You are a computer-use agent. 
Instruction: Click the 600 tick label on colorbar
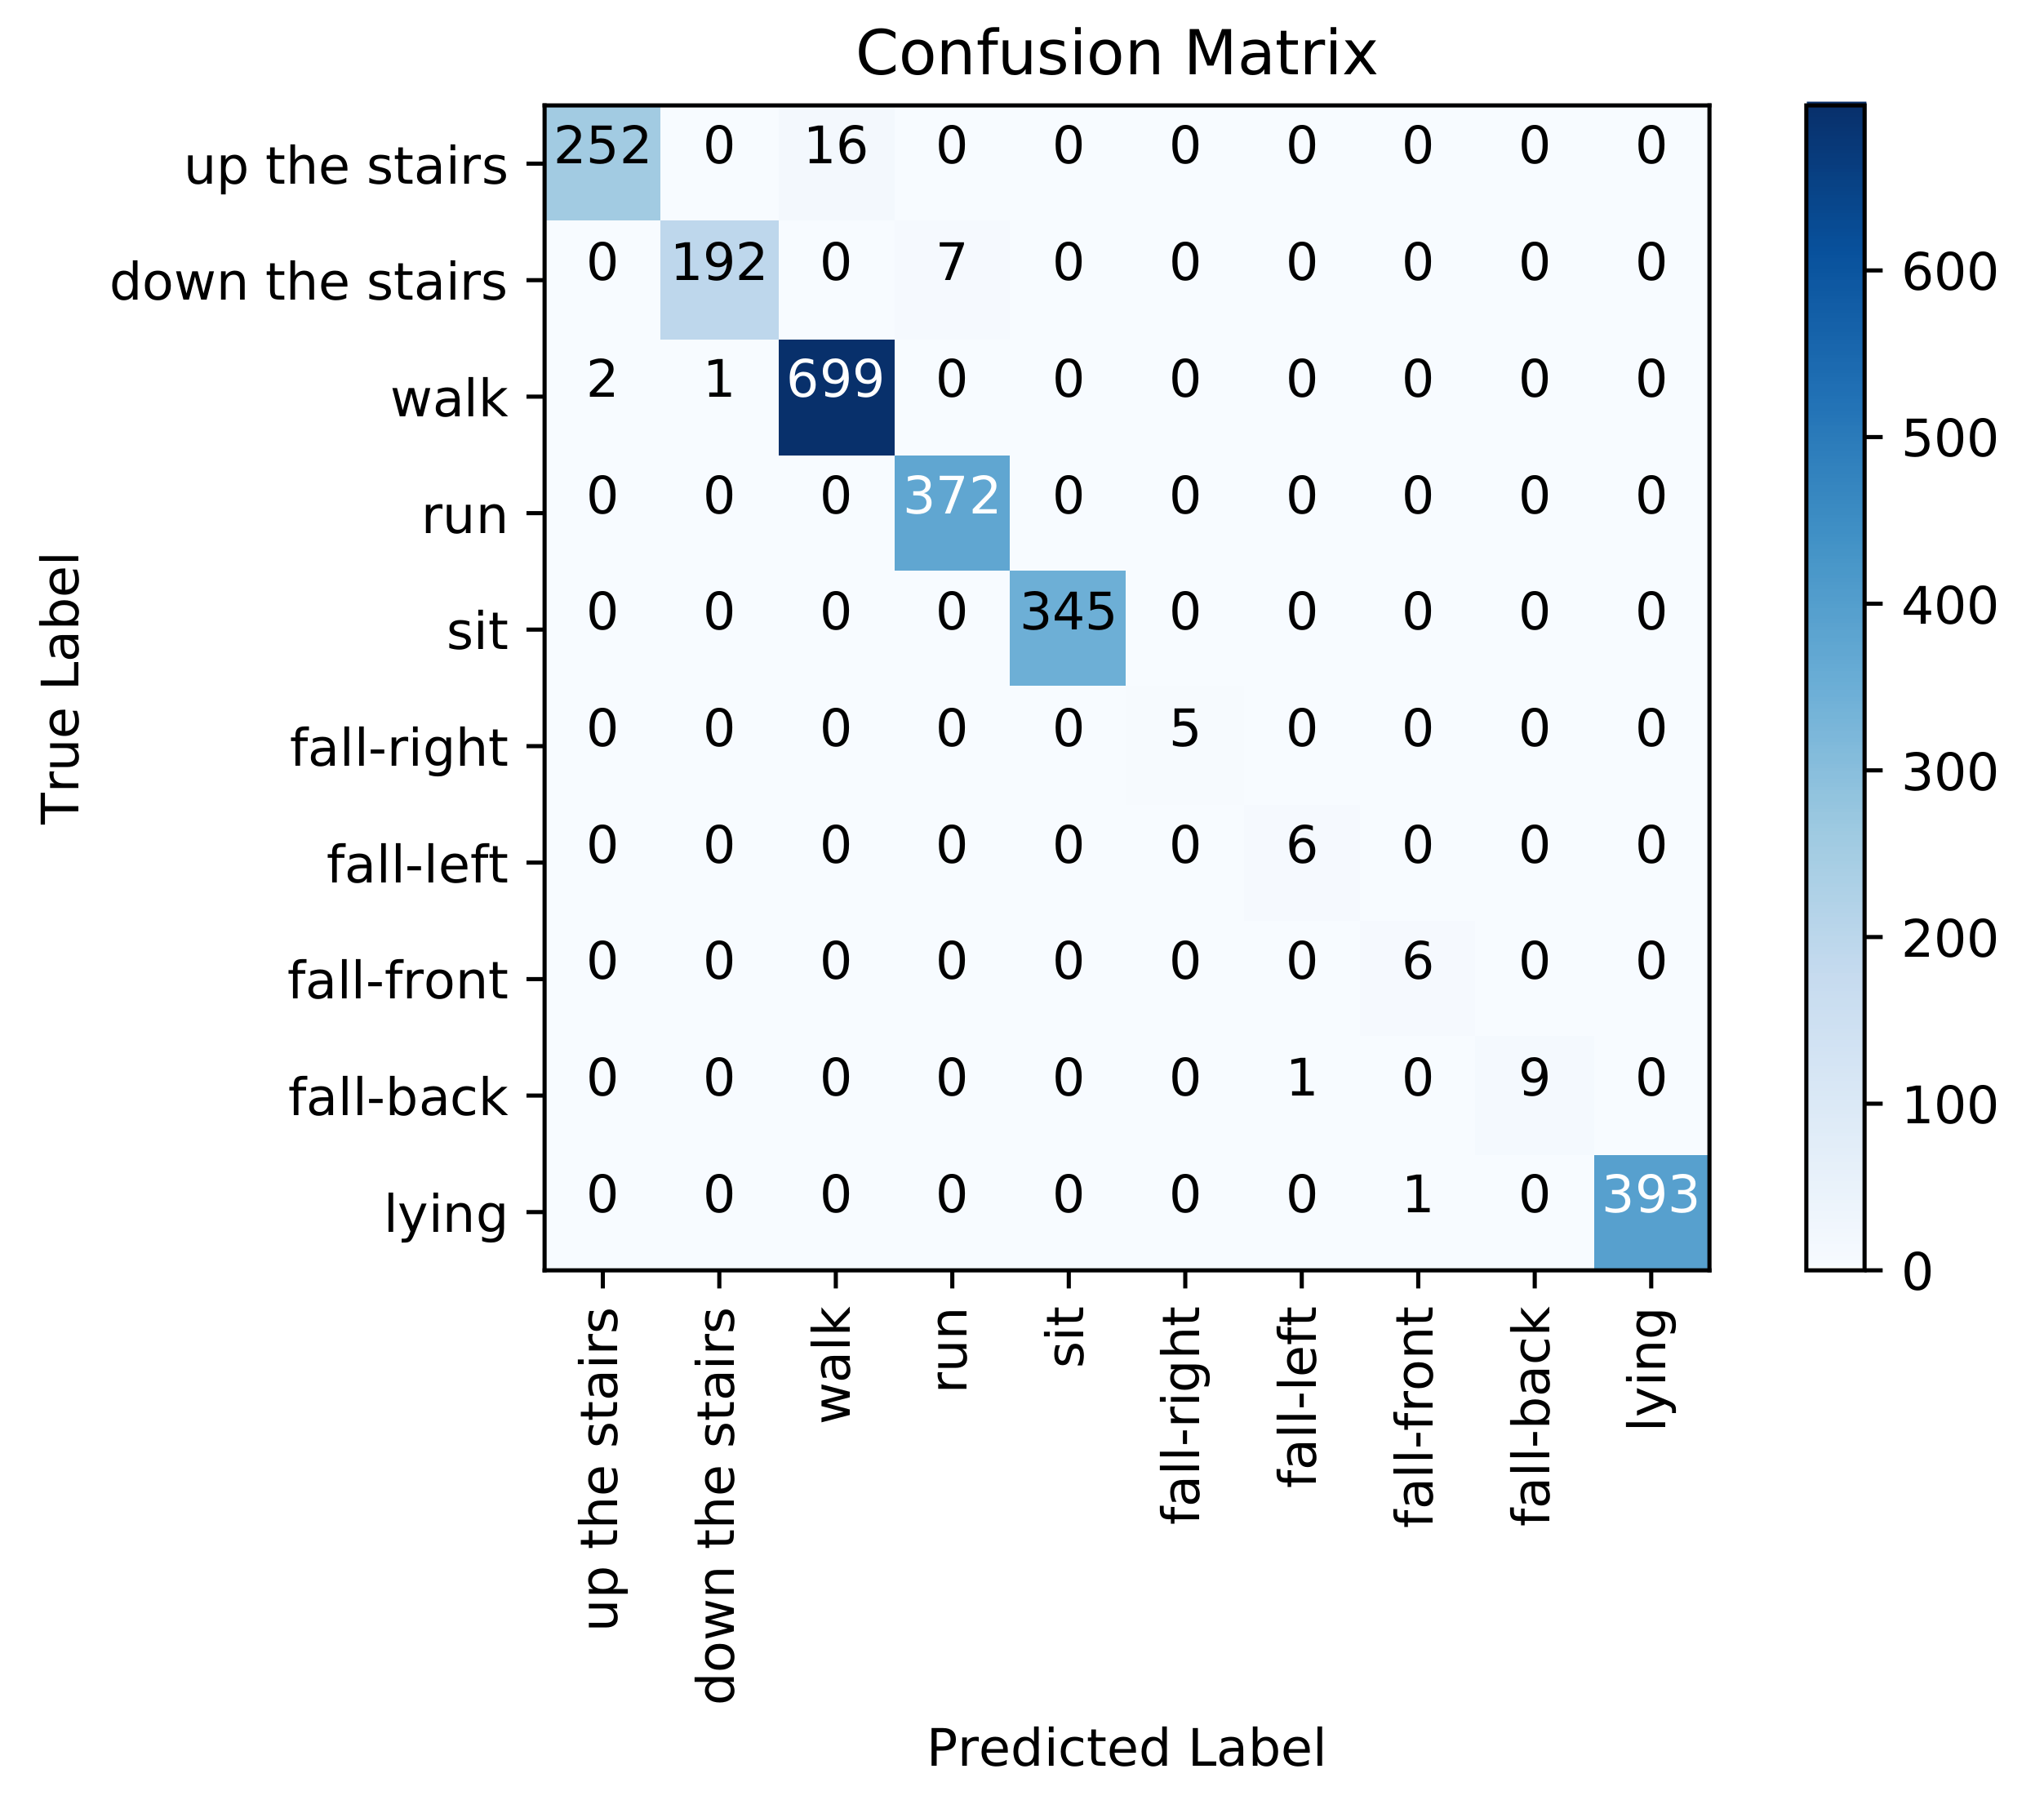click(1949, 272)
